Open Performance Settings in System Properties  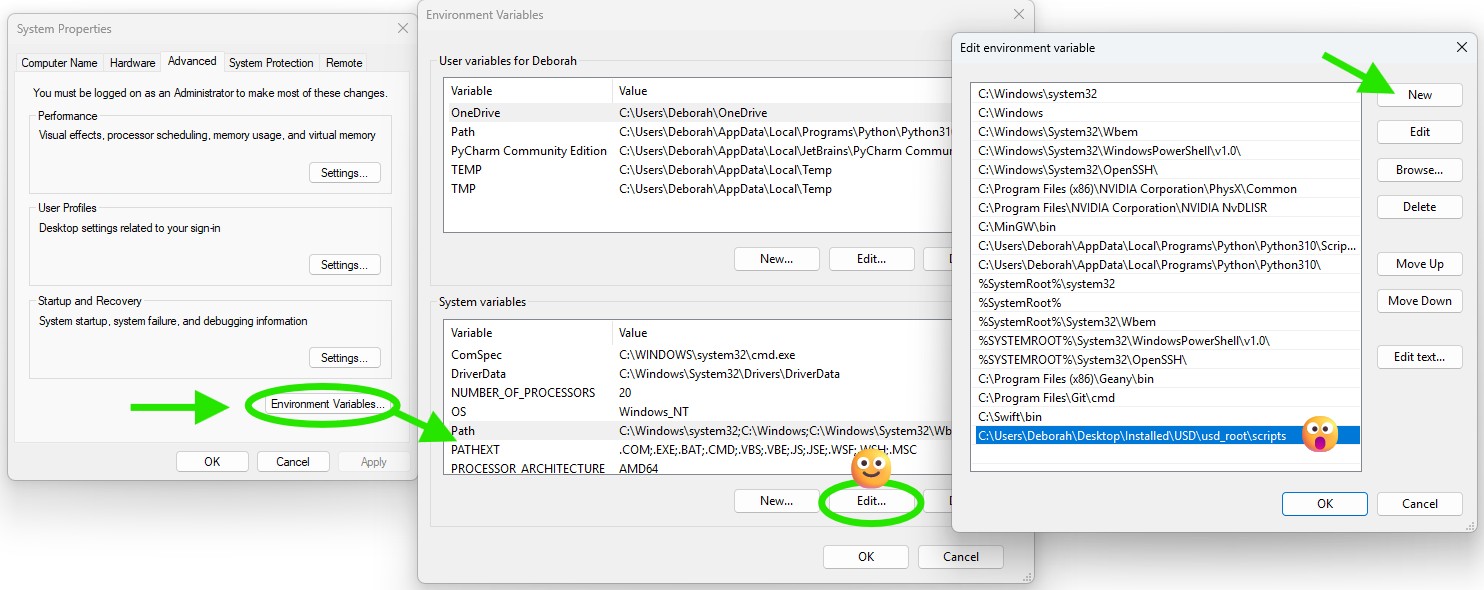(344, 173)
